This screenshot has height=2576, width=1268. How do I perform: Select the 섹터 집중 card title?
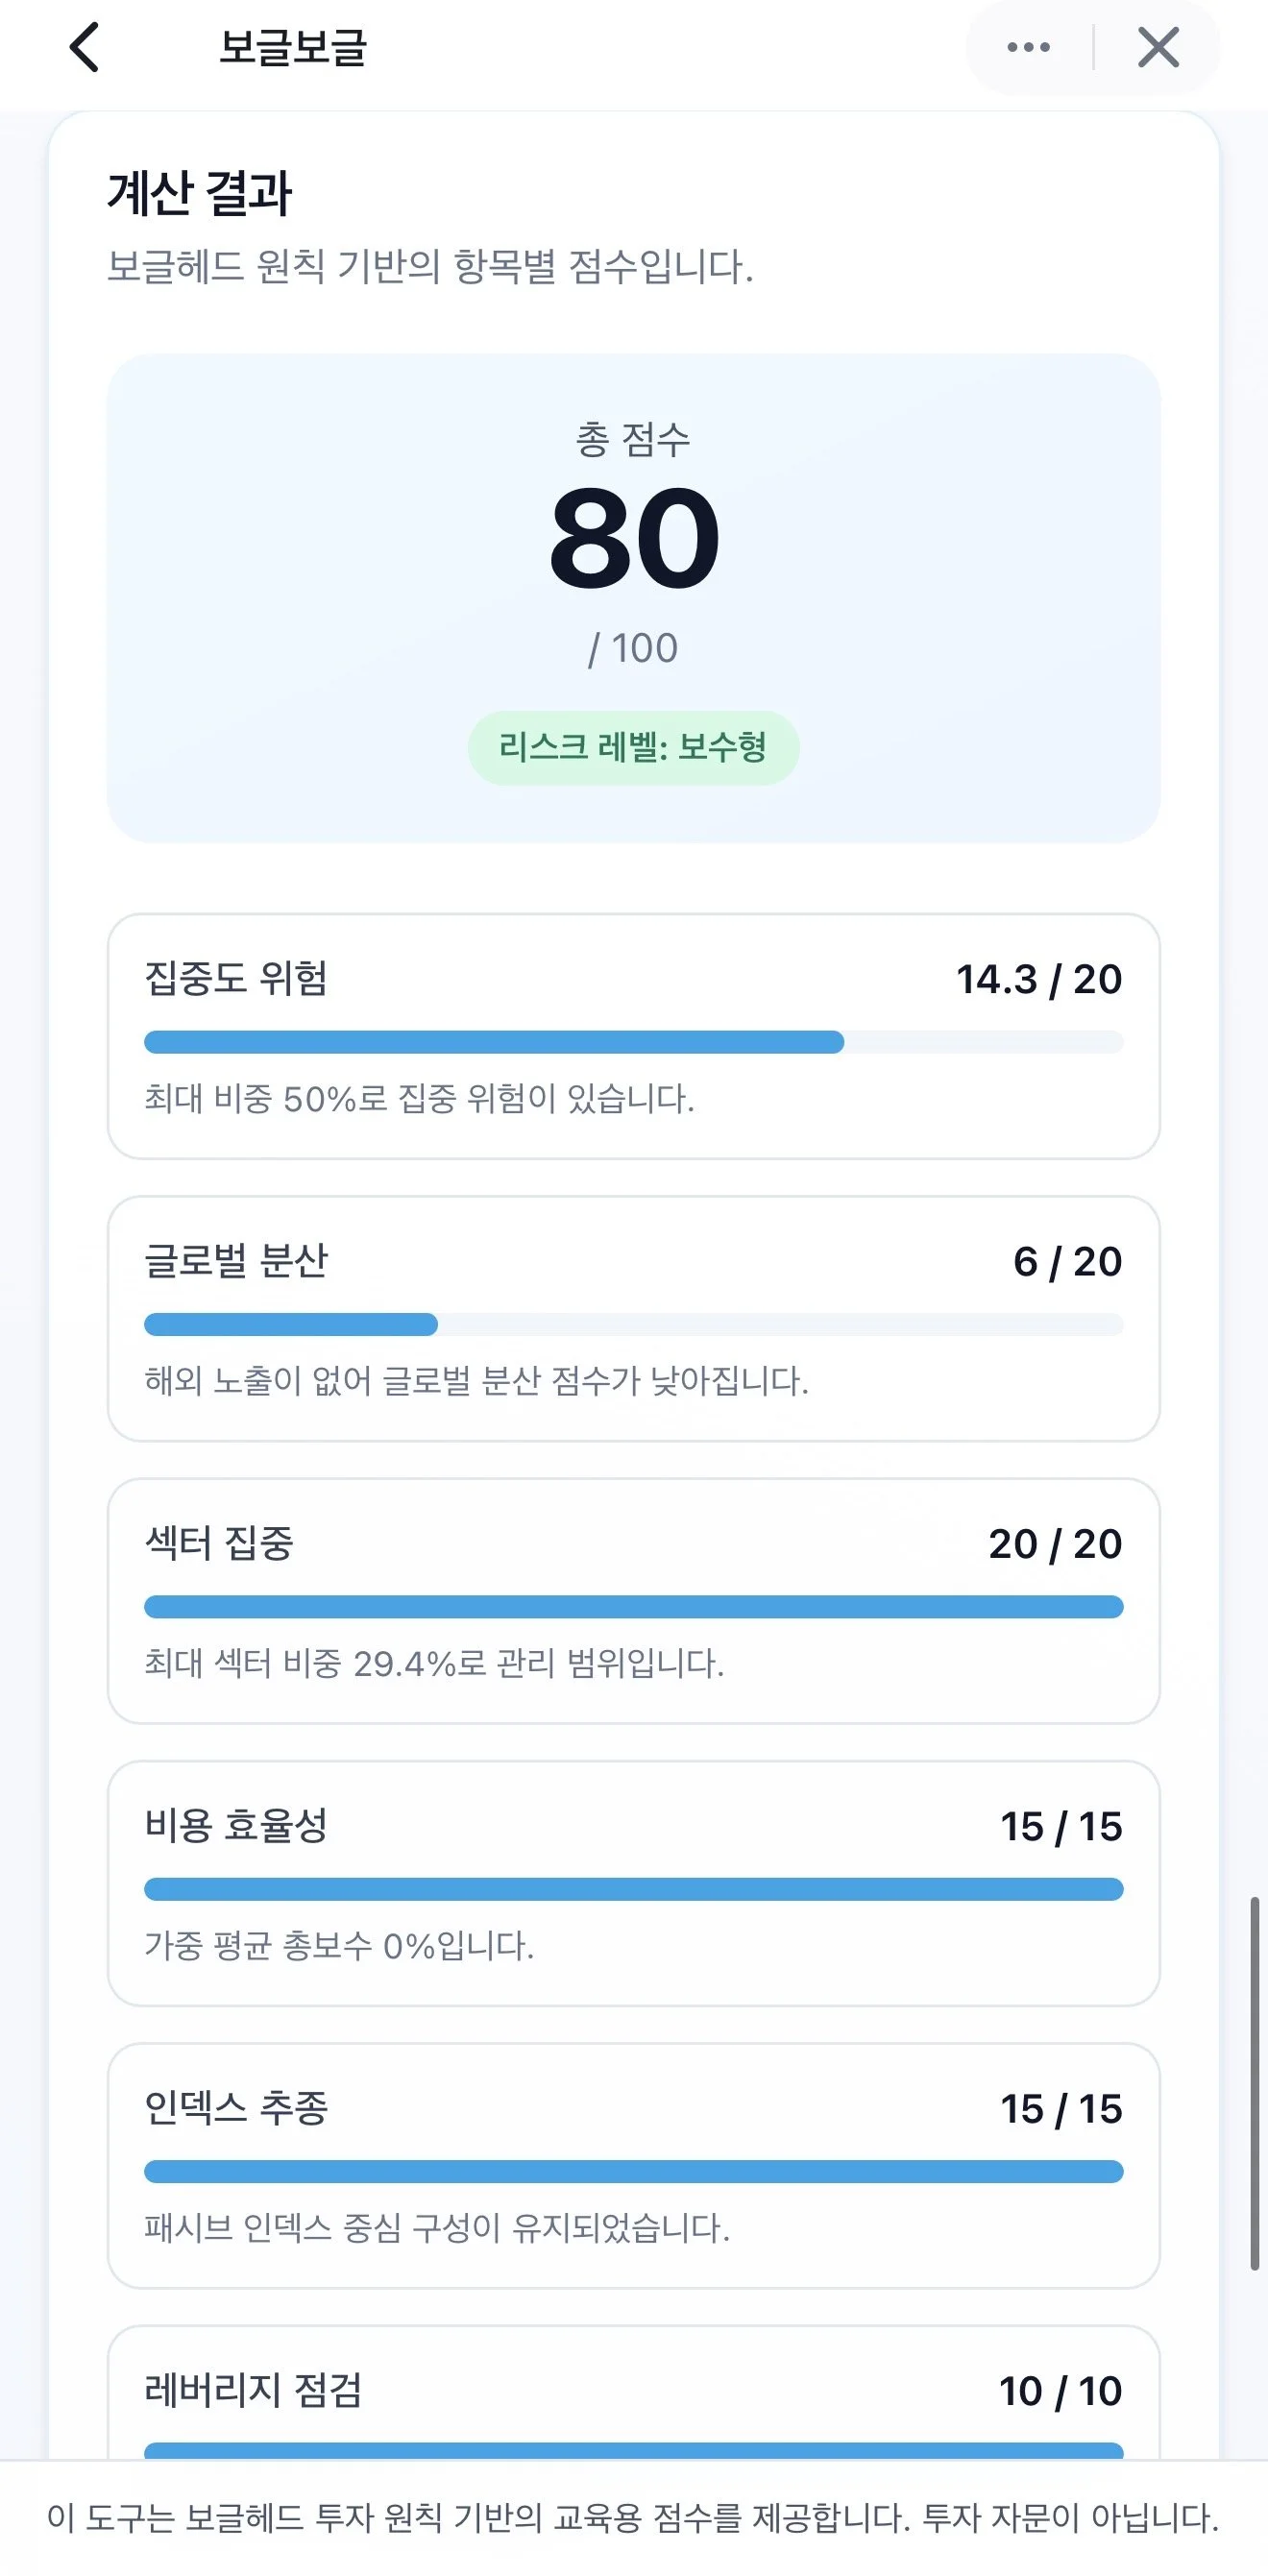219,1543
